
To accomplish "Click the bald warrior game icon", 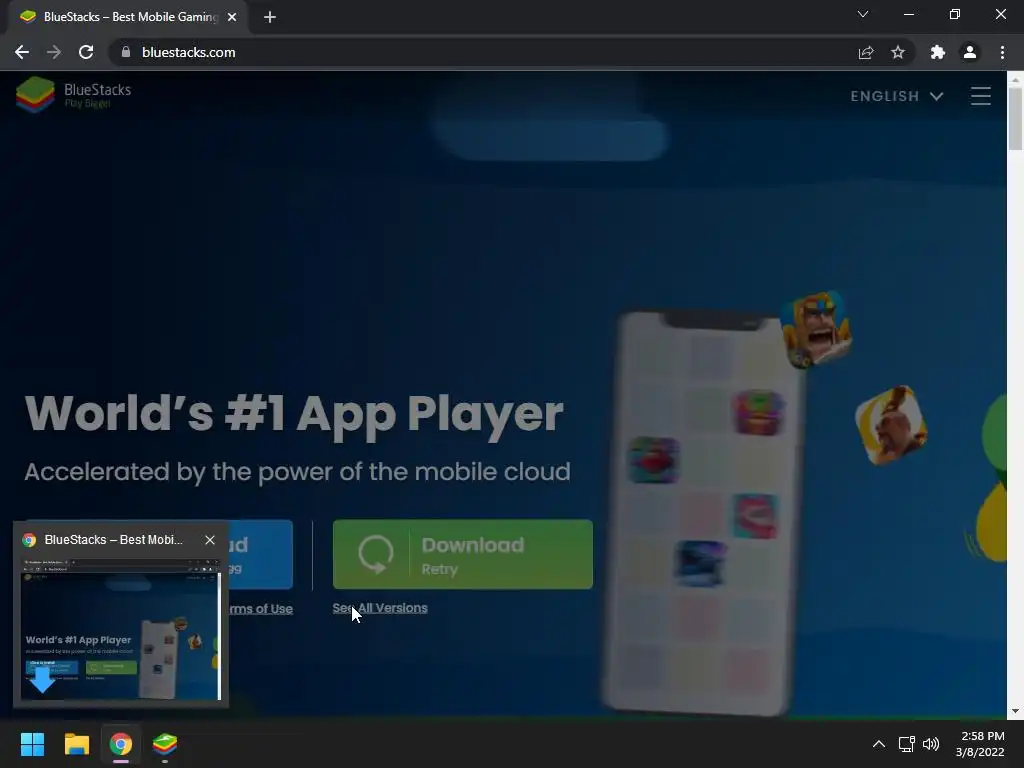I will point(891,424).
